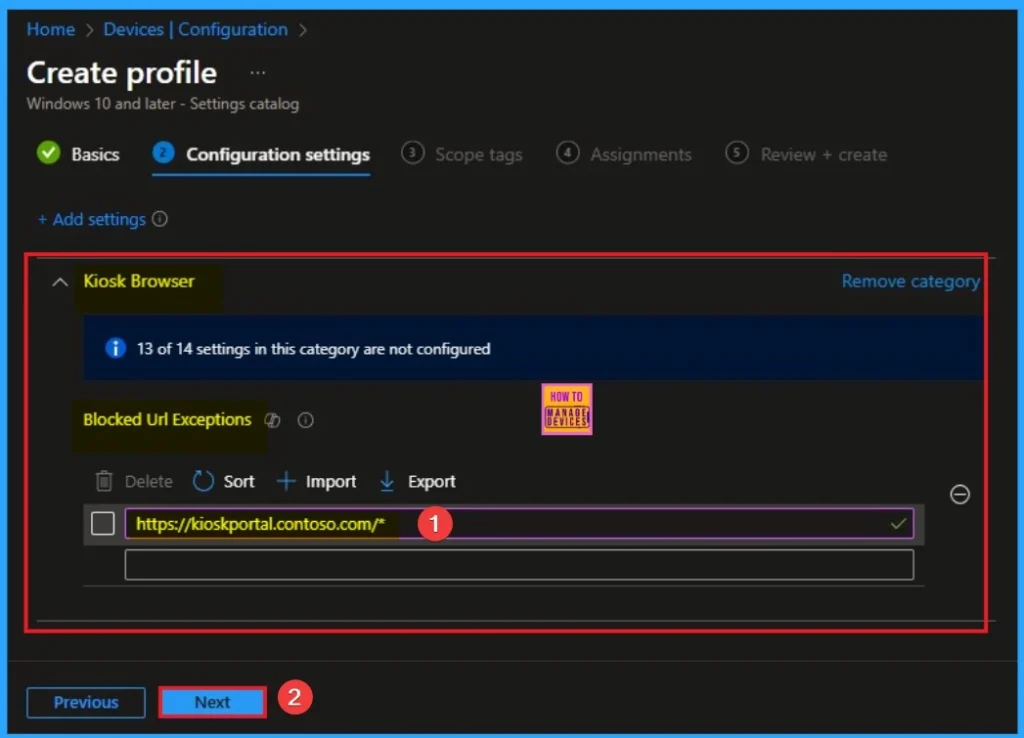Click the Sort icon in the toolbar
The image size is (1024, 738).
coord(204,481)
